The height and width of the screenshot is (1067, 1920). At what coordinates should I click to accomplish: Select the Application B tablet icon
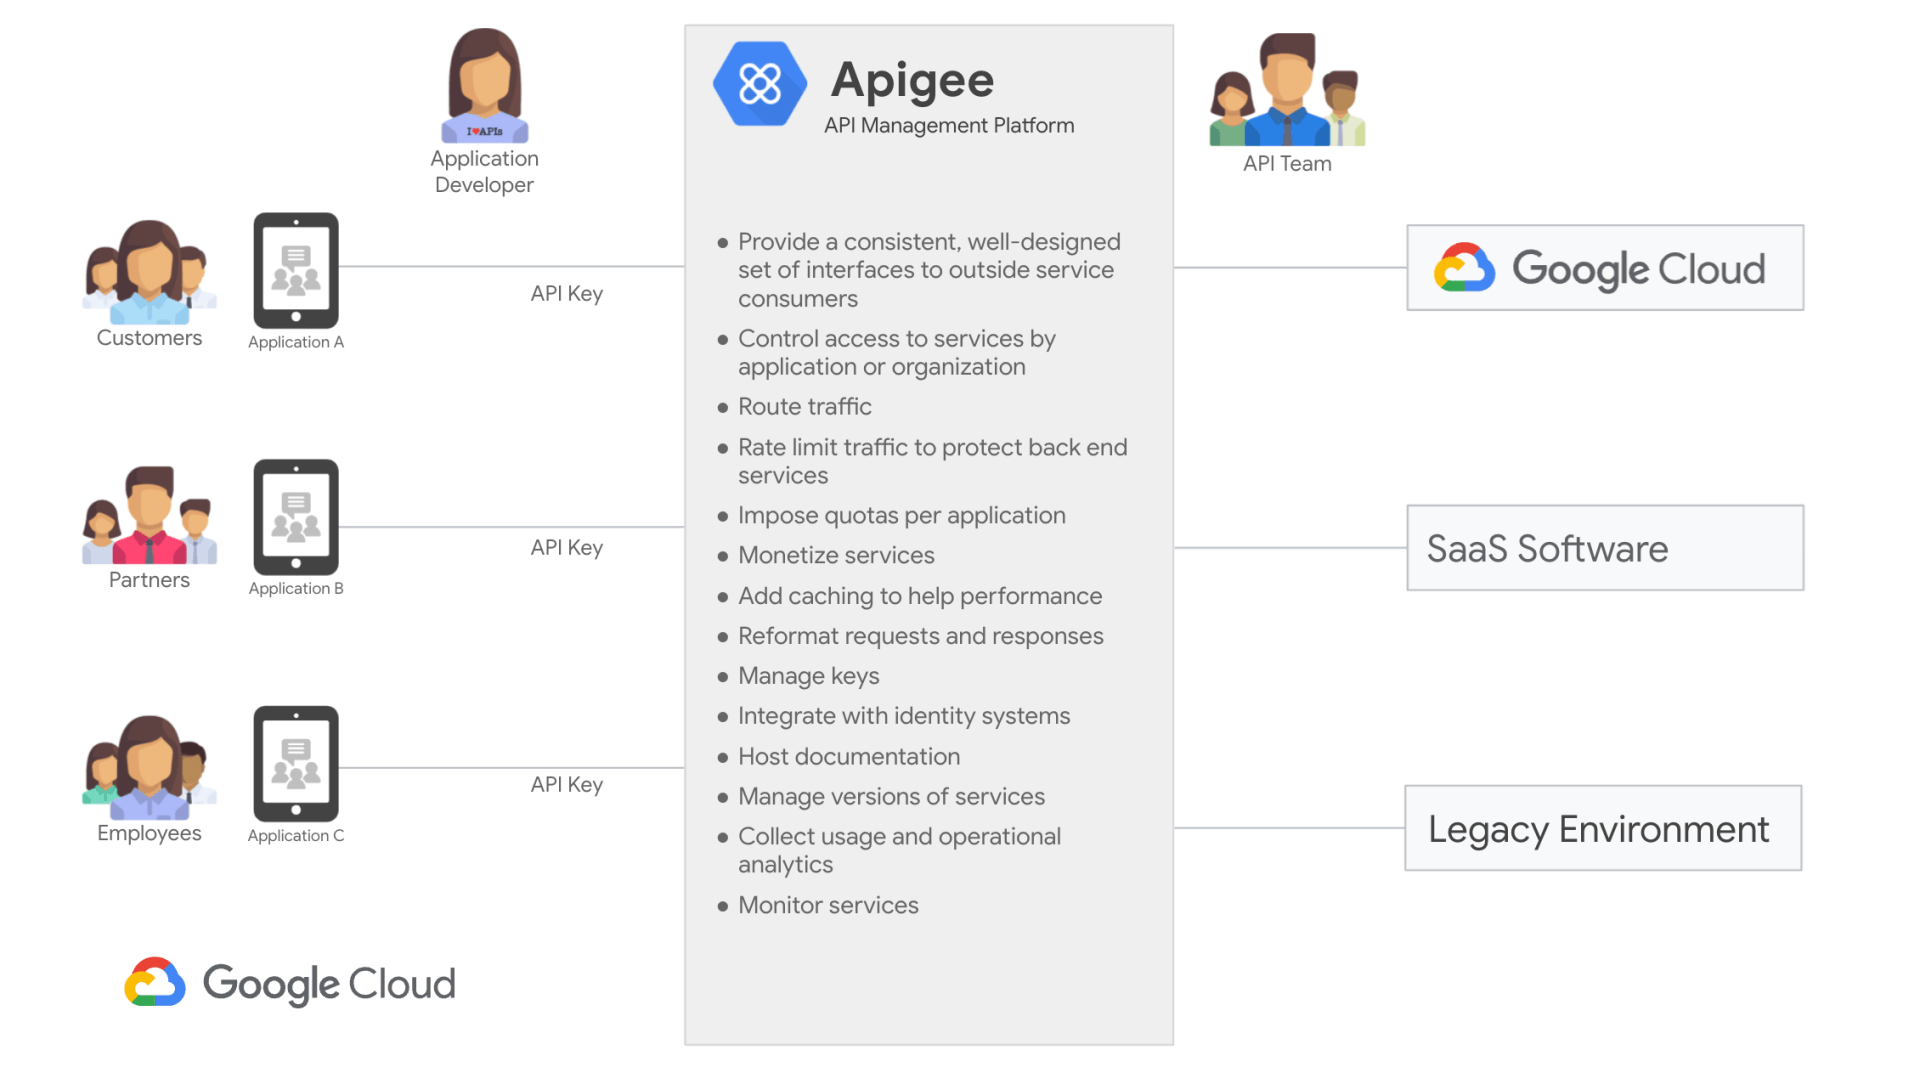tap(296, 517)
